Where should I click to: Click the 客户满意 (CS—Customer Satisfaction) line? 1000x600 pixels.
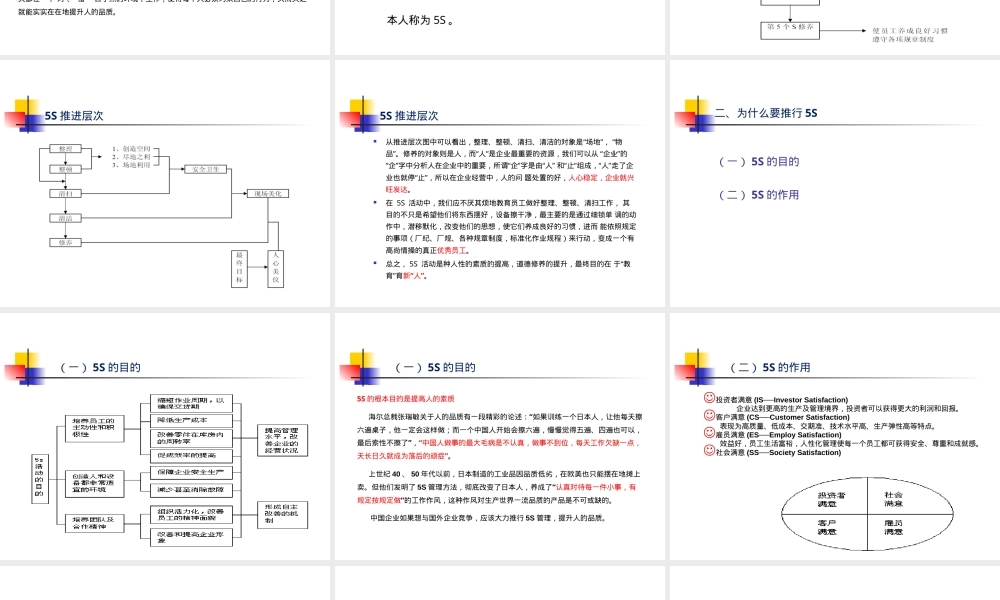(x=783, y=417)
